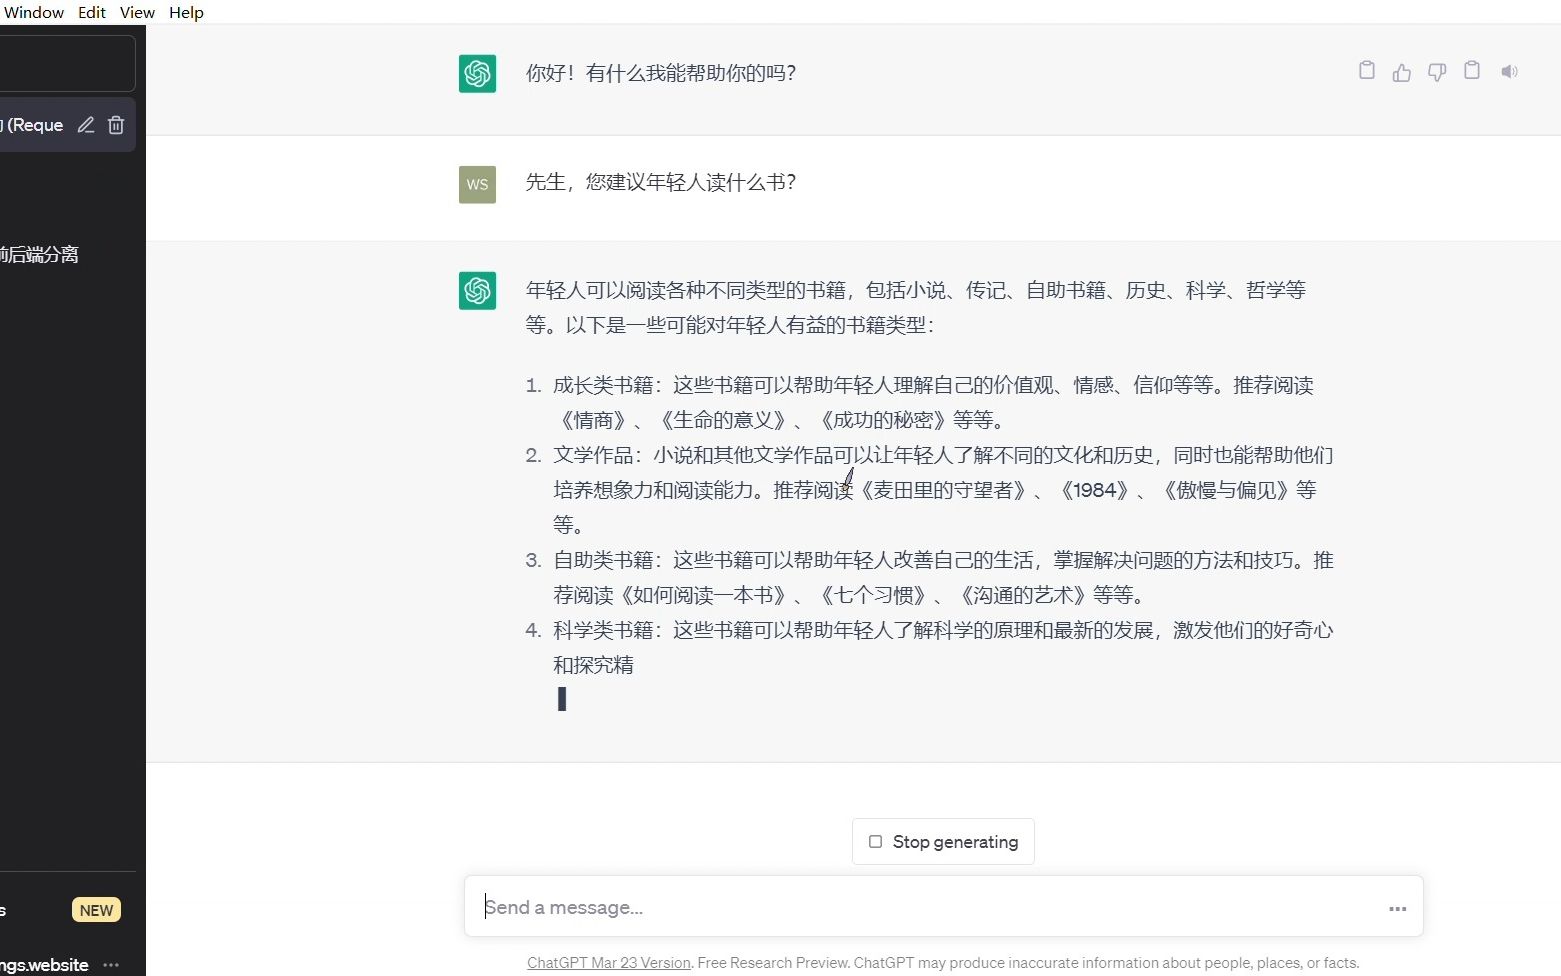Open the View menu
The height and width of the screenshot is (976, 1561).
tap(136, 12)
